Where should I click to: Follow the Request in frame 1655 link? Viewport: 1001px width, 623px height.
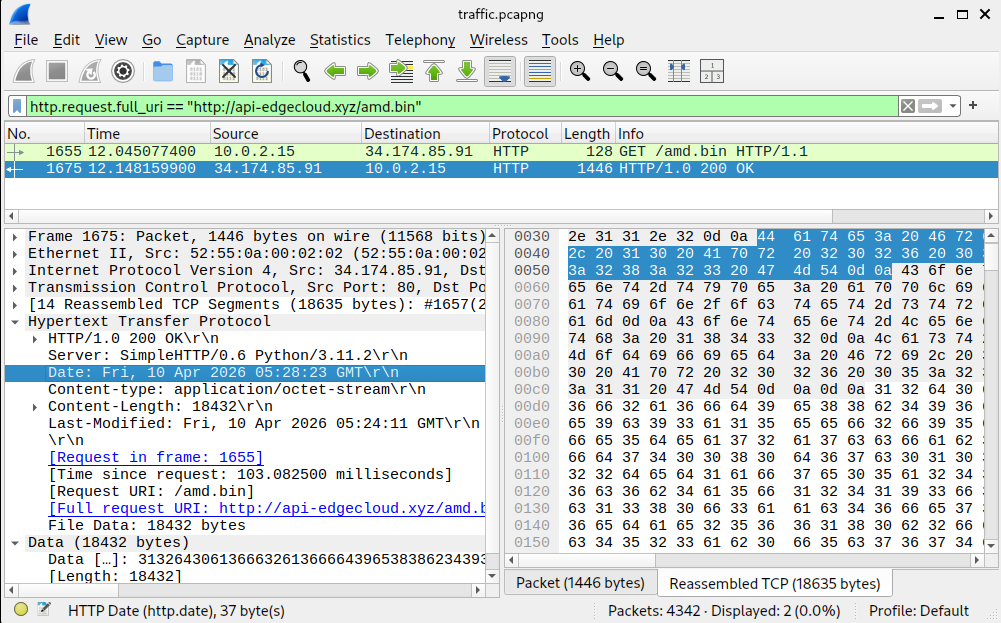156,457
